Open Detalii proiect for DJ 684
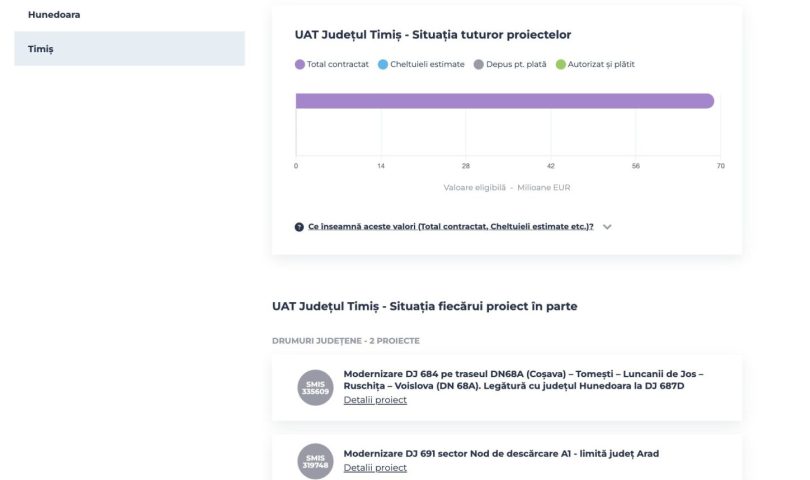 375,400
